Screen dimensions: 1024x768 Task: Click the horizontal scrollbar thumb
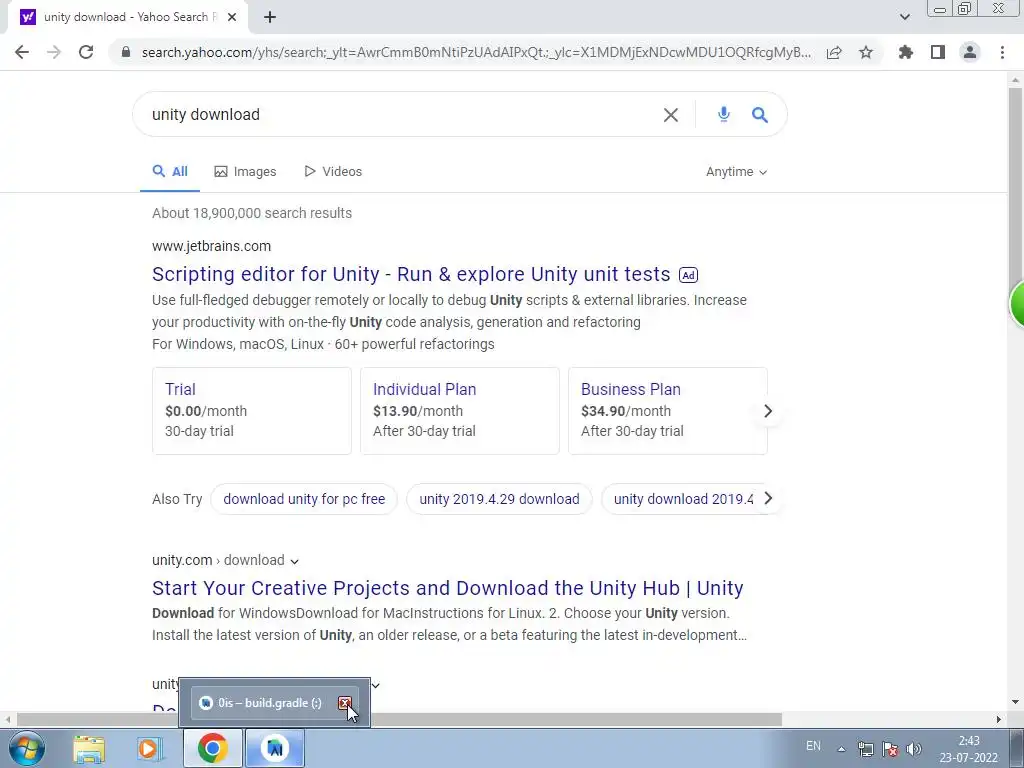[x=398, y=719]
